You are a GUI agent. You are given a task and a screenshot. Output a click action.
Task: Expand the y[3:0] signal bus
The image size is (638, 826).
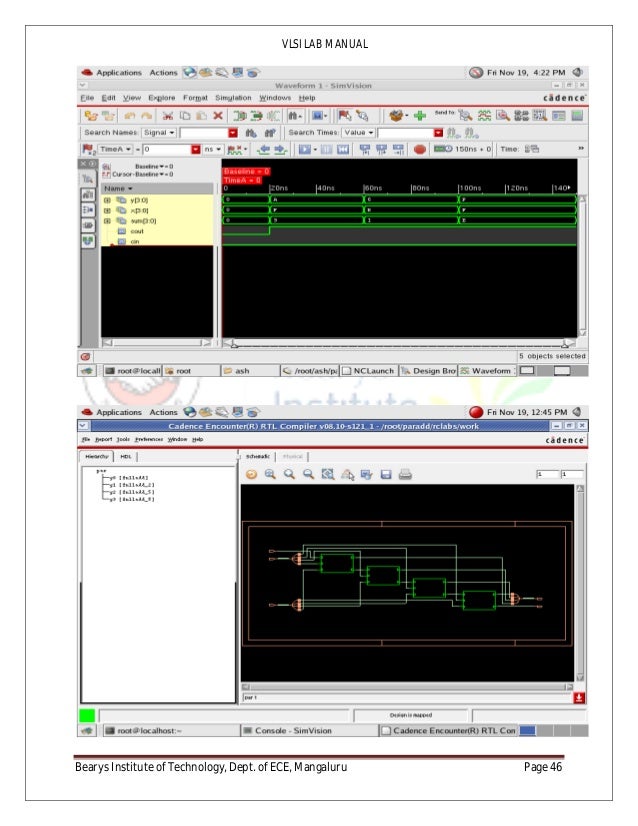107,199
